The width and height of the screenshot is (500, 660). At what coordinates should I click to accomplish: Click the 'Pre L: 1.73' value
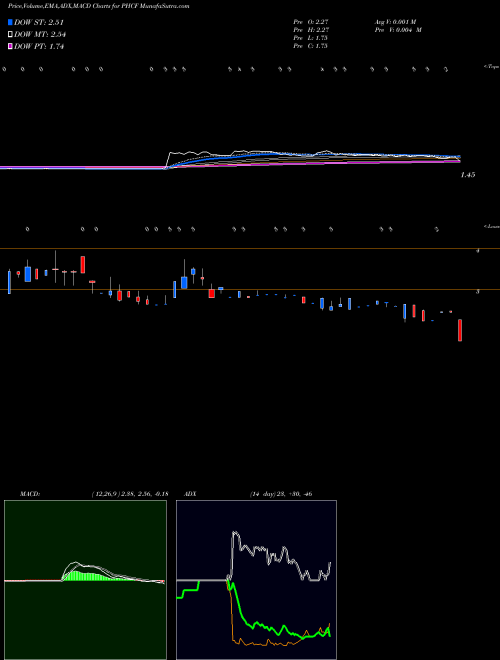click(311, 38)
